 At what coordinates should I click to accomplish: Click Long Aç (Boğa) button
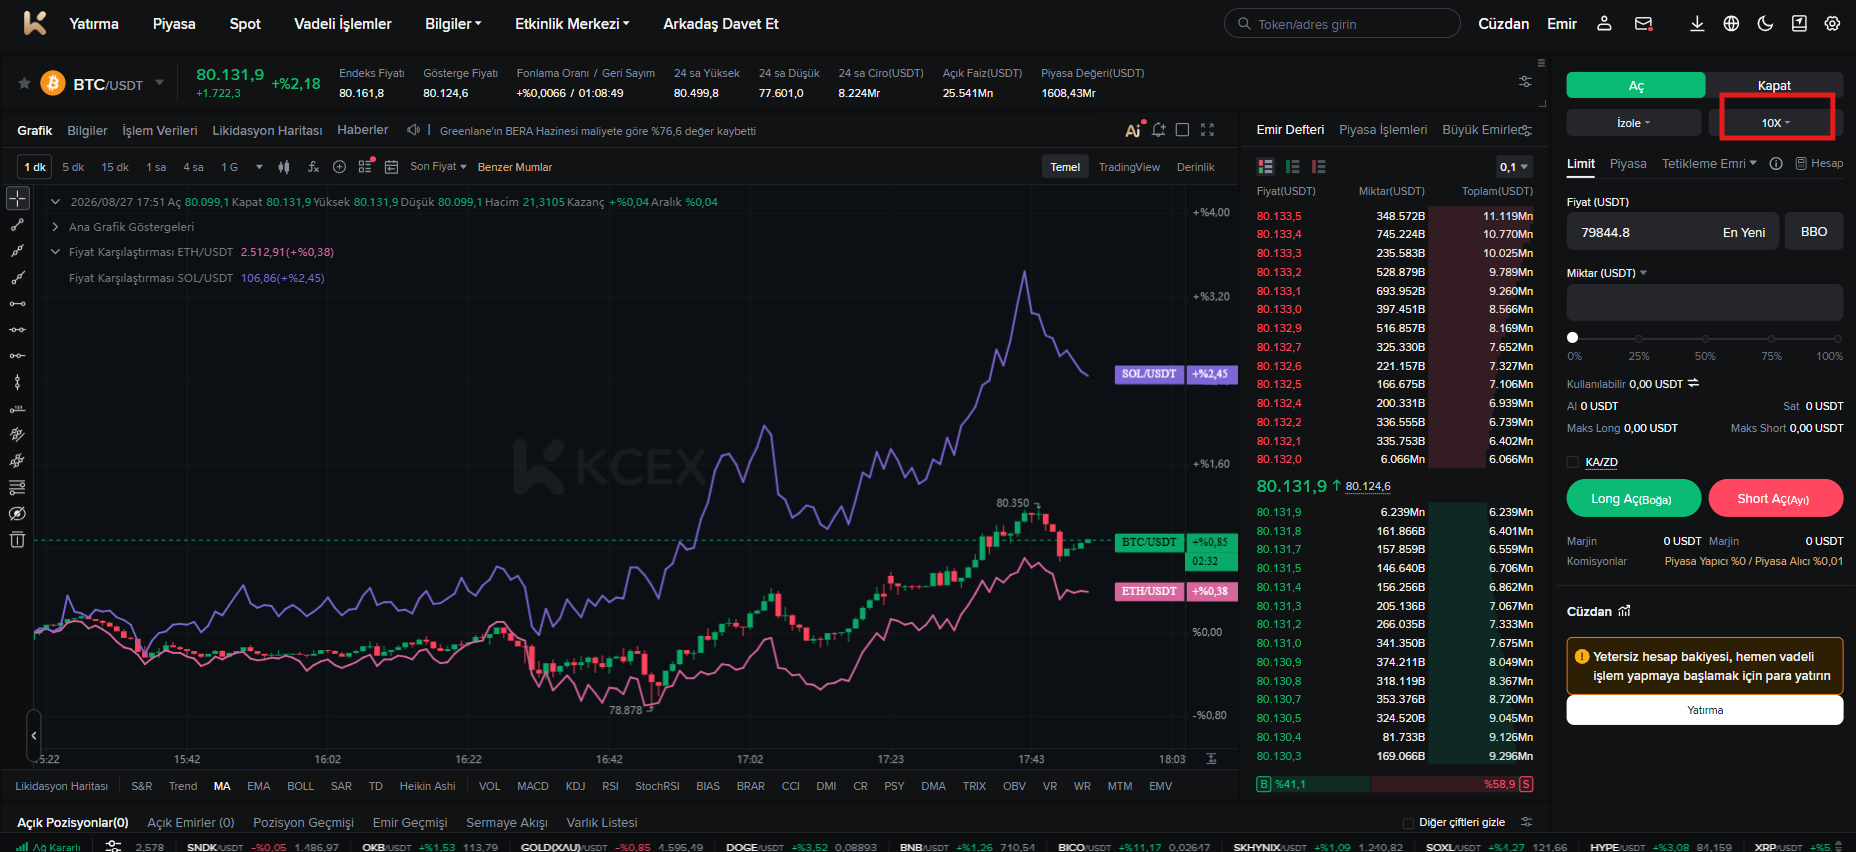(x=1633, y=498)
